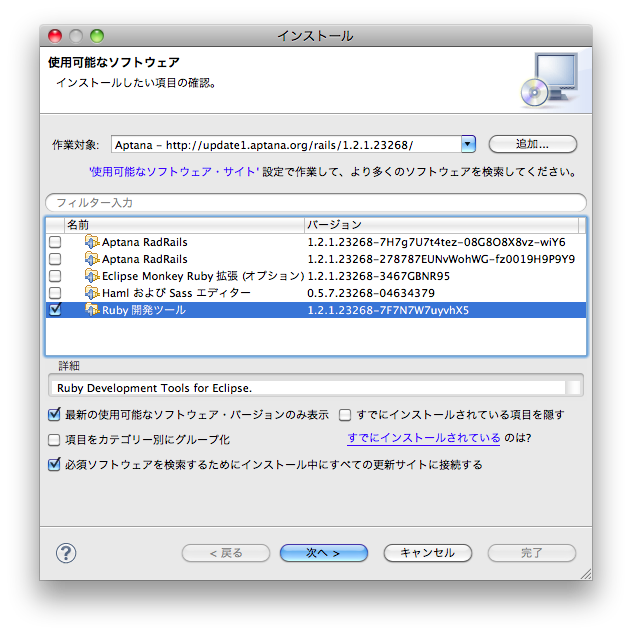Viewport: 632px width, 635px height.
Task: Click the Eclipse Monkey Ruby feature icon
Action: point(92,276)
